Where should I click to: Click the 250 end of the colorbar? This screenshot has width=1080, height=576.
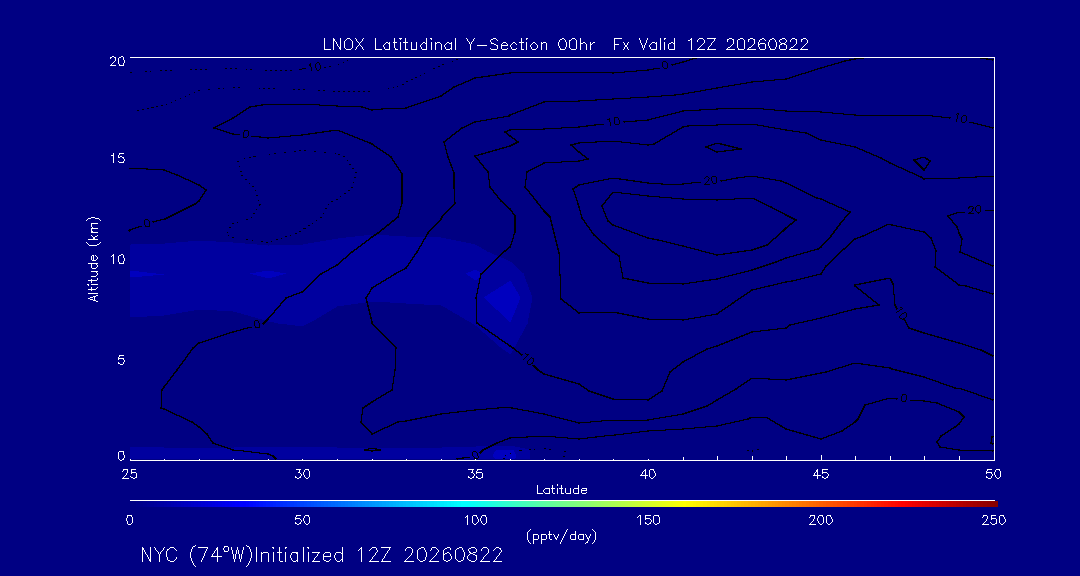(x=995, y=504)
